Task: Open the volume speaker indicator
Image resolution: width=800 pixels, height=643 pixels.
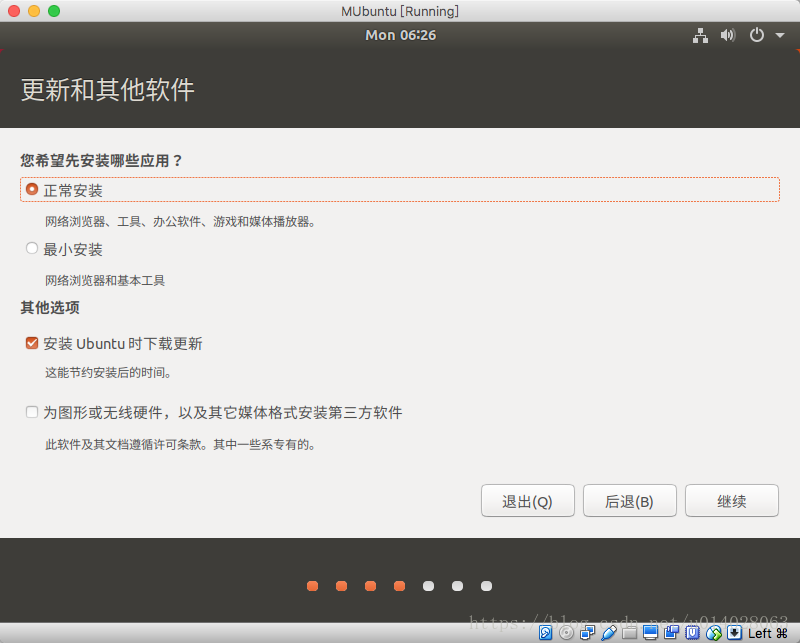Action: (728, 35)
